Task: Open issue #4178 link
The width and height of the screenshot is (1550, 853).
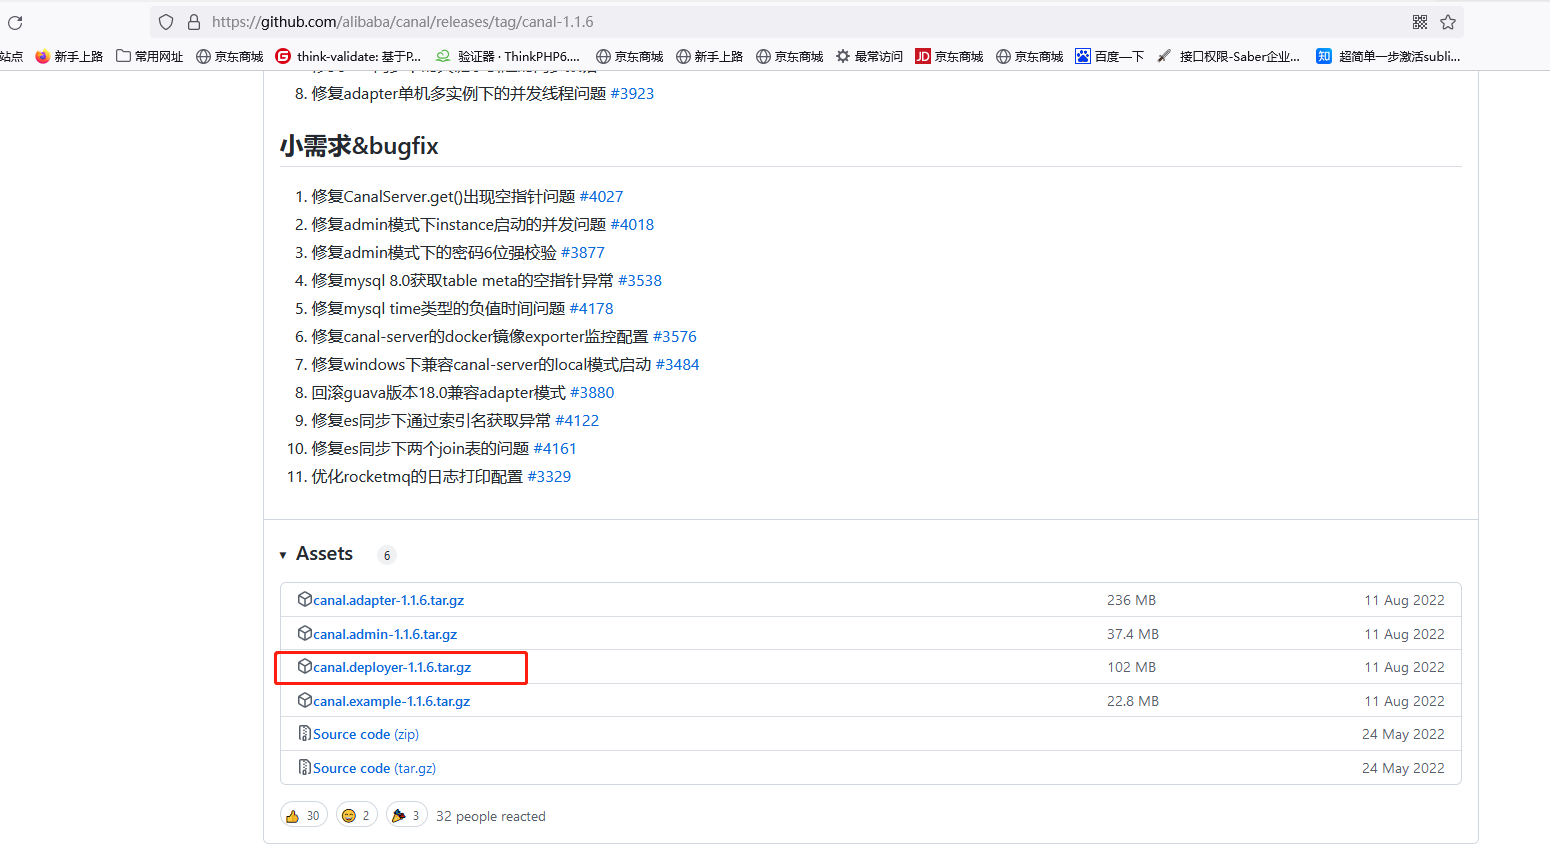Action: point(591,308)
